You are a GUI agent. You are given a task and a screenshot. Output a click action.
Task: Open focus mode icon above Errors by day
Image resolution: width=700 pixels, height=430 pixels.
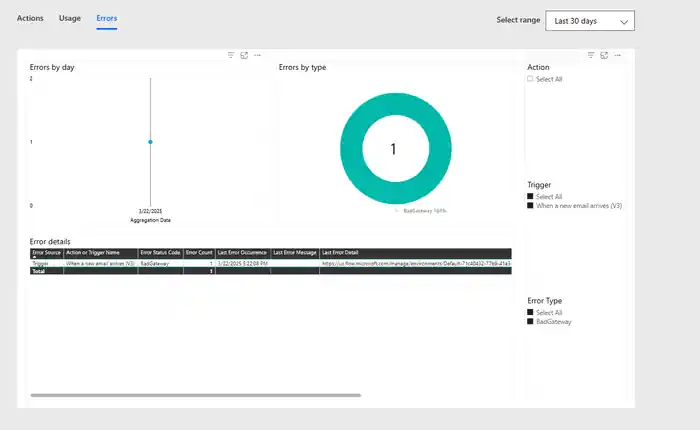244,55
